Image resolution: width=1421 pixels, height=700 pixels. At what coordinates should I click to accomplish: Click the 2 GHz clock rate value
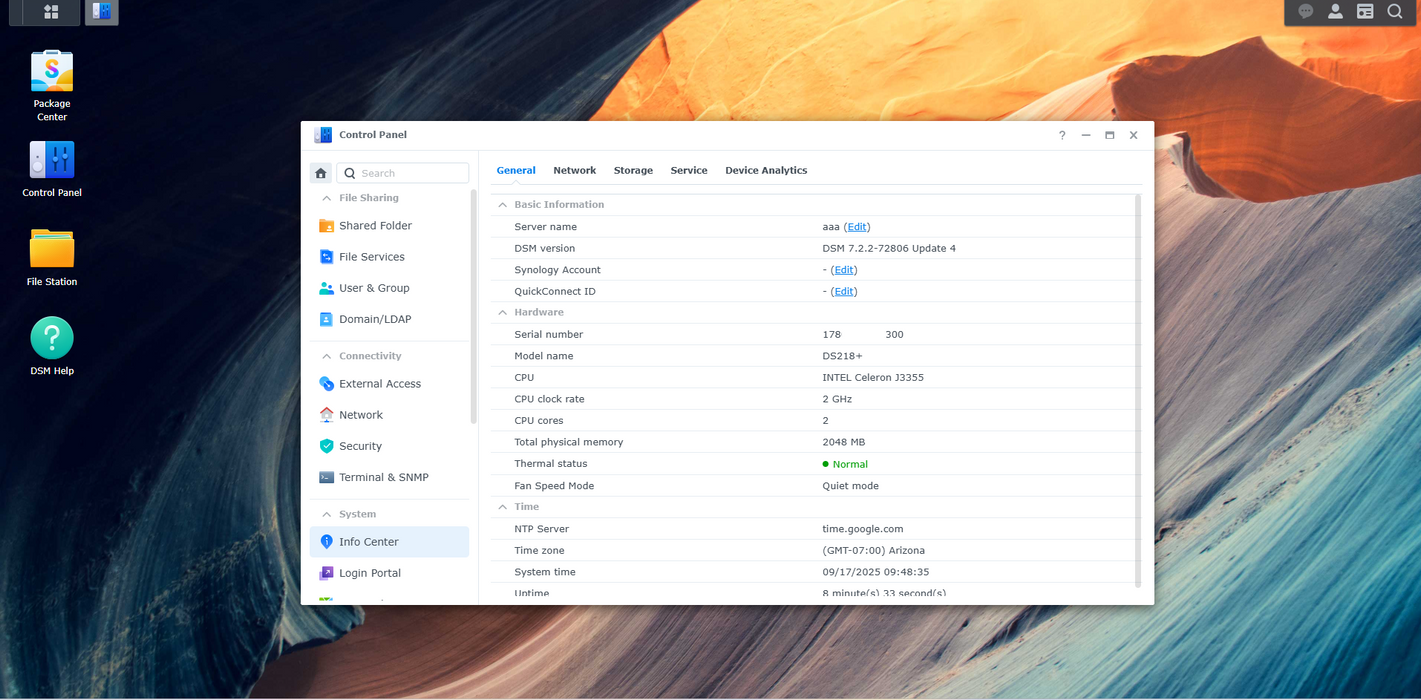point(837,399)
